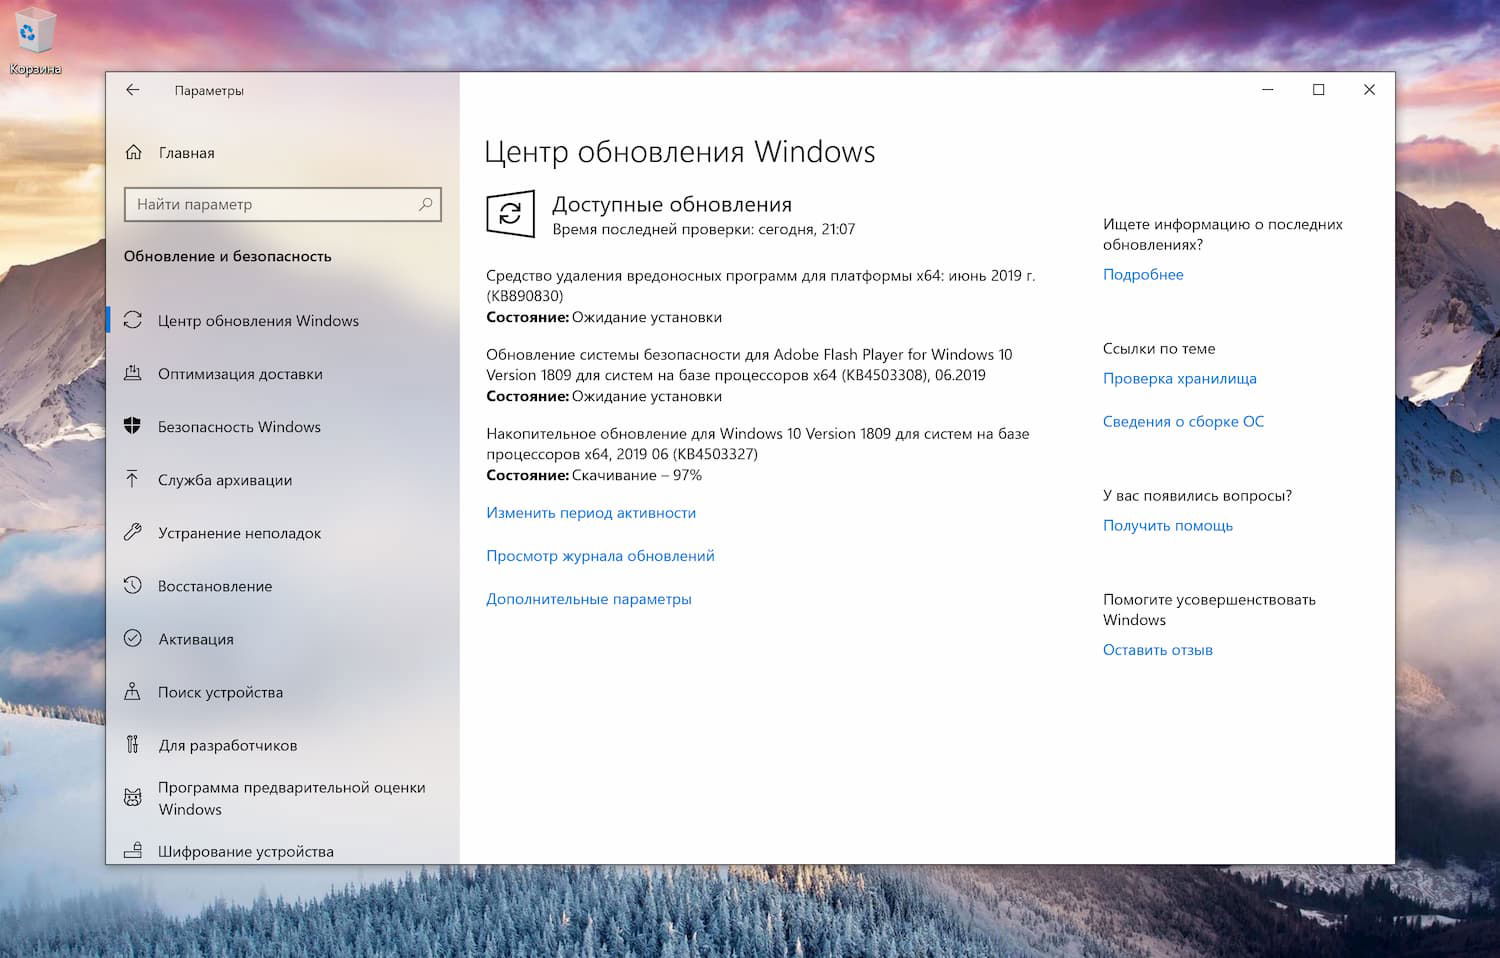
Task: Click the Оптимизация доставки icon
Action: pyautogui.click(x=134, y=373)
